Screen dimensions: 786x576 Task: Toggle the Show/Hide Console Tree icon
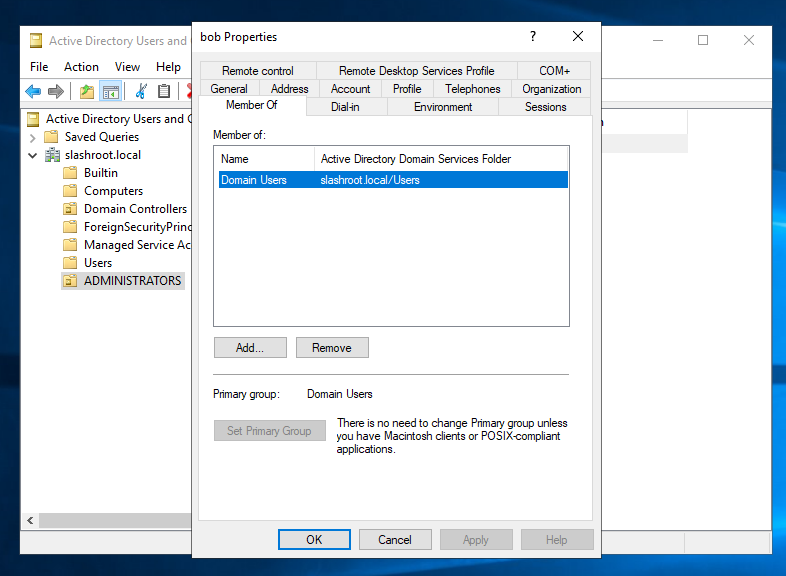111,92
